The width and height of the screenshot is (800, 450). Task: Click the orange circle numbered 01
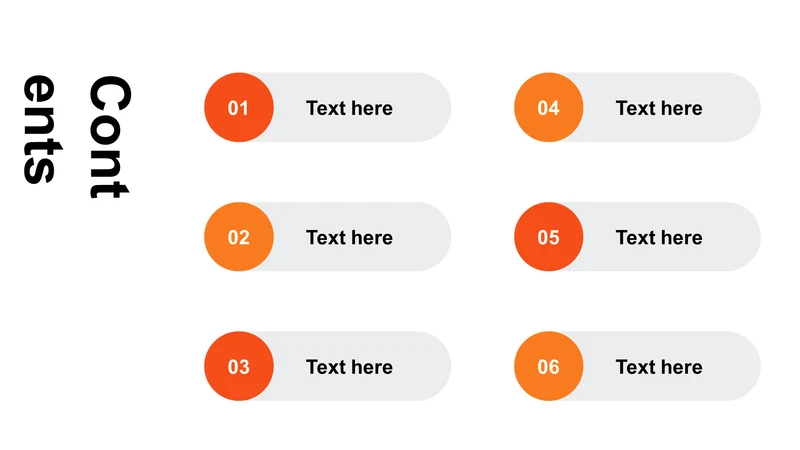click(x=238, y=108)
